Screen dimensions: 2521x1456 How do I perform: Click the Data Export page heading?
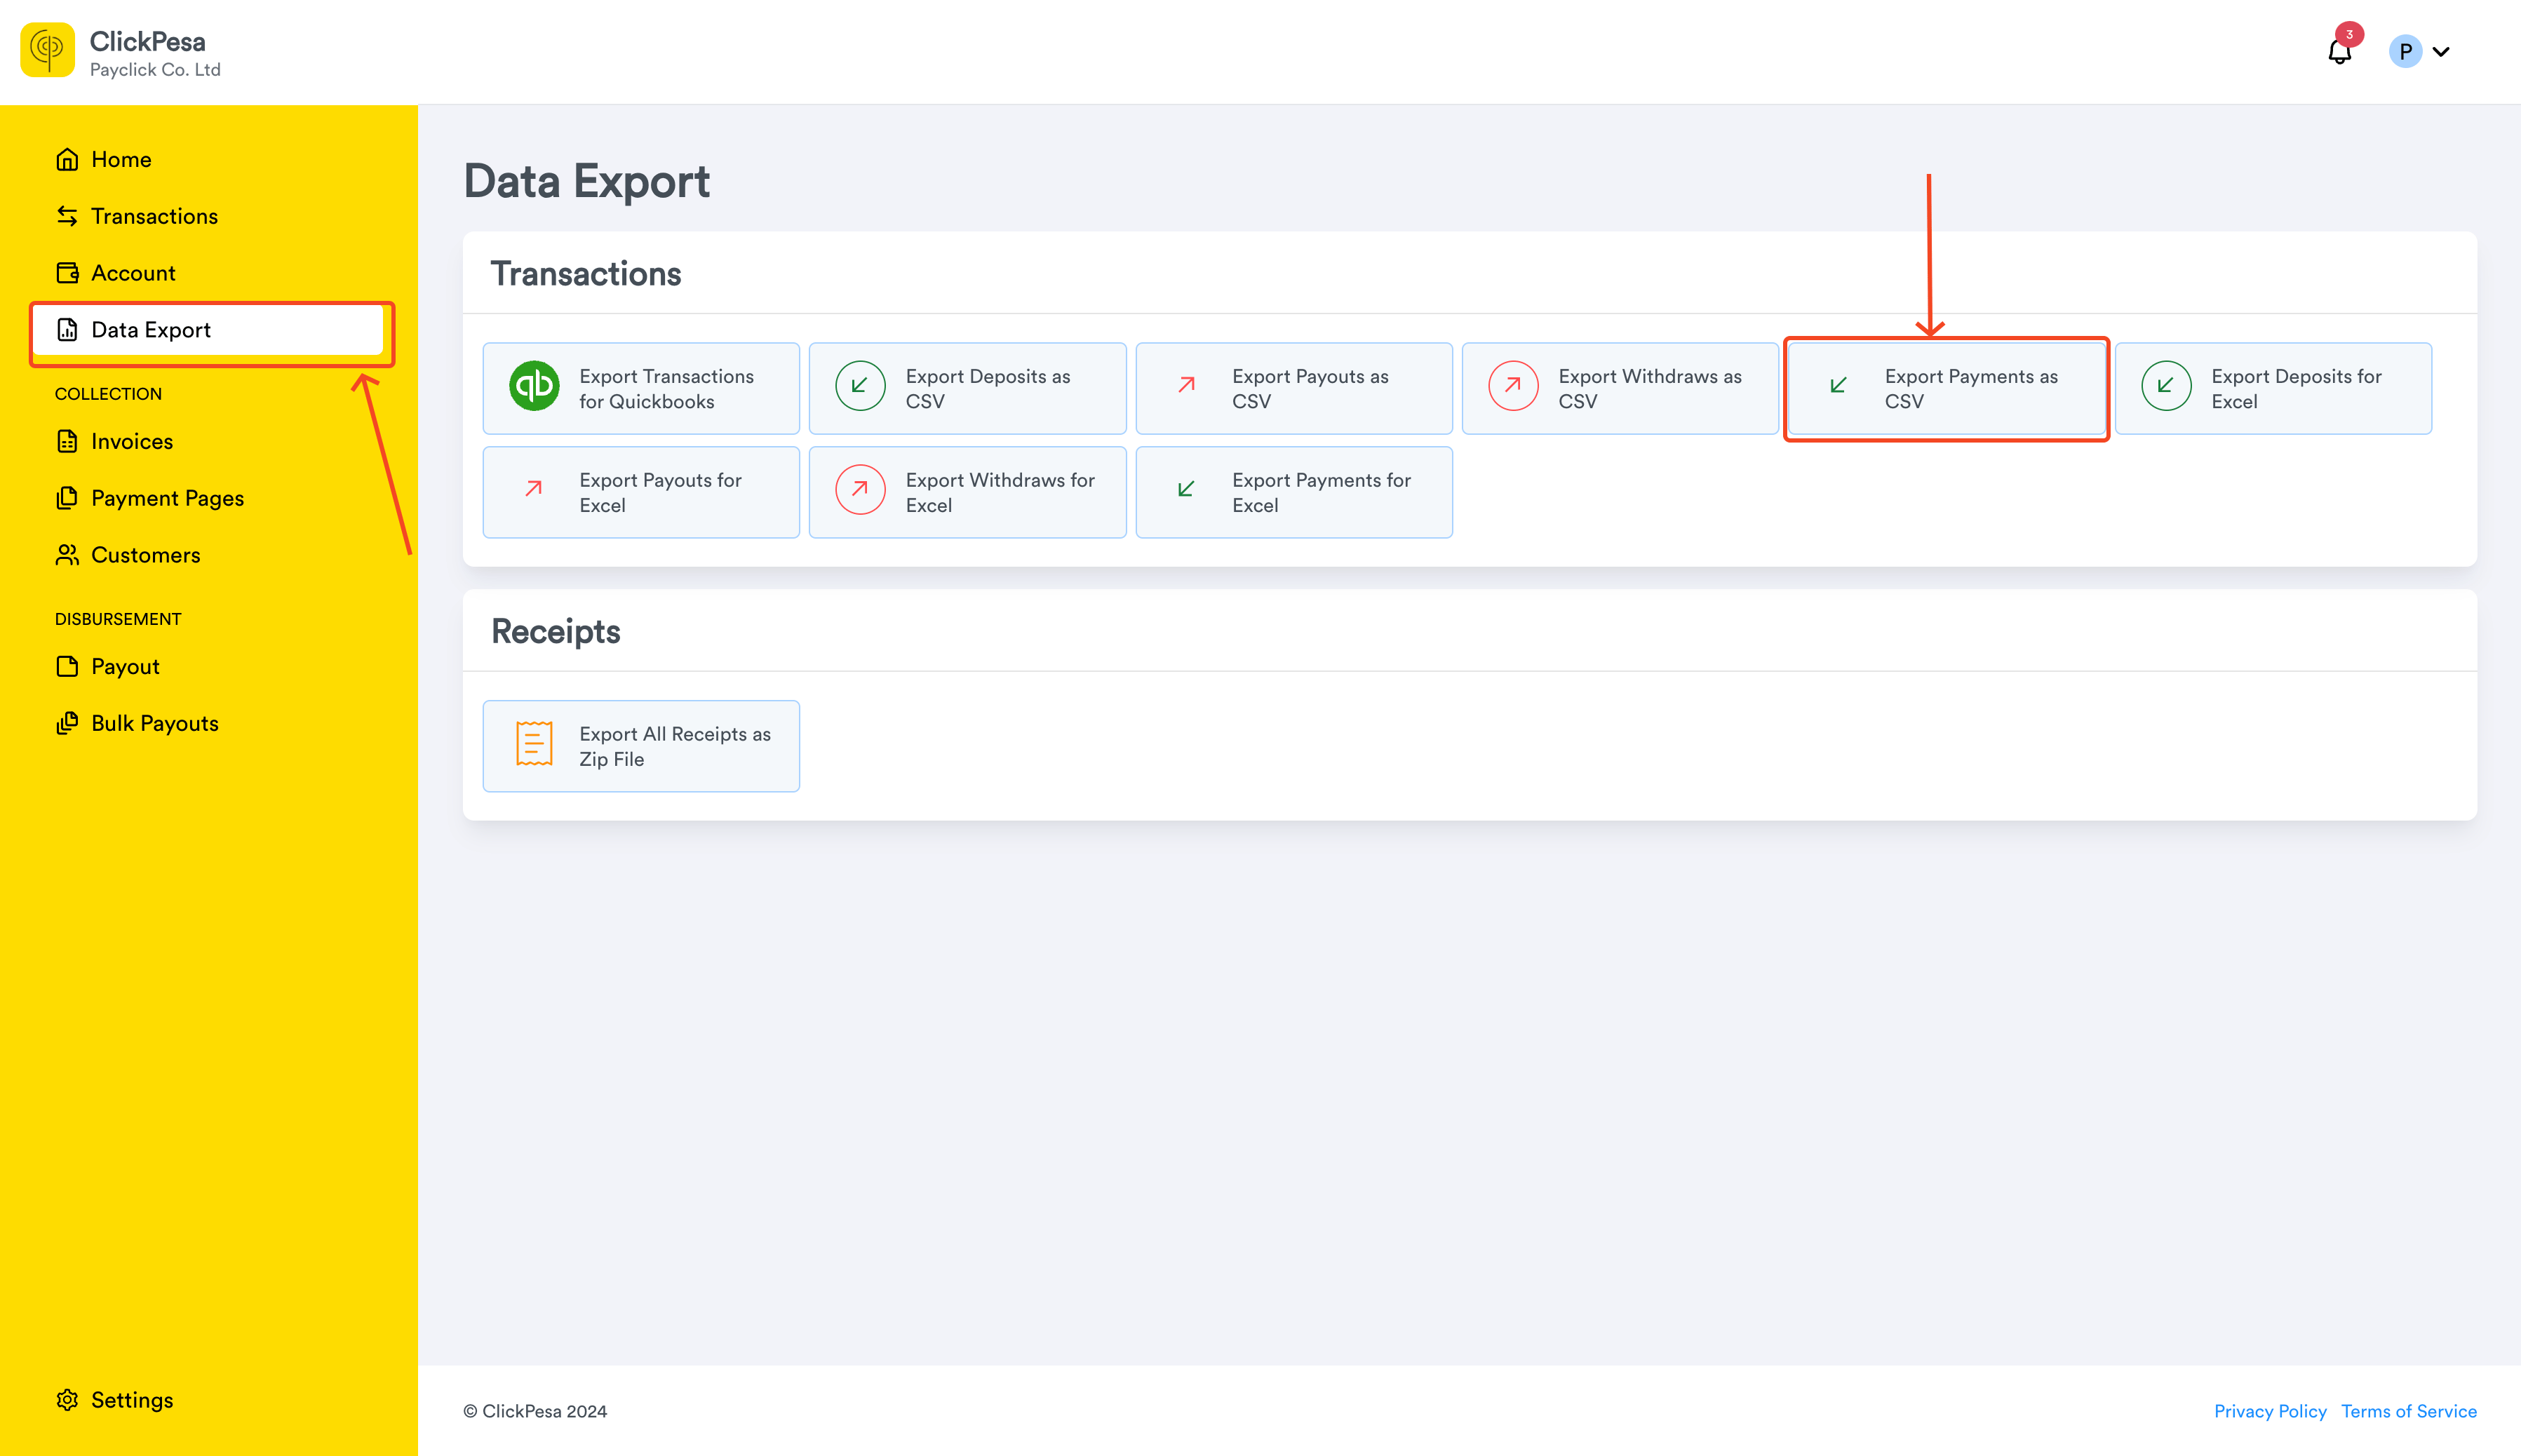(587, 182)
